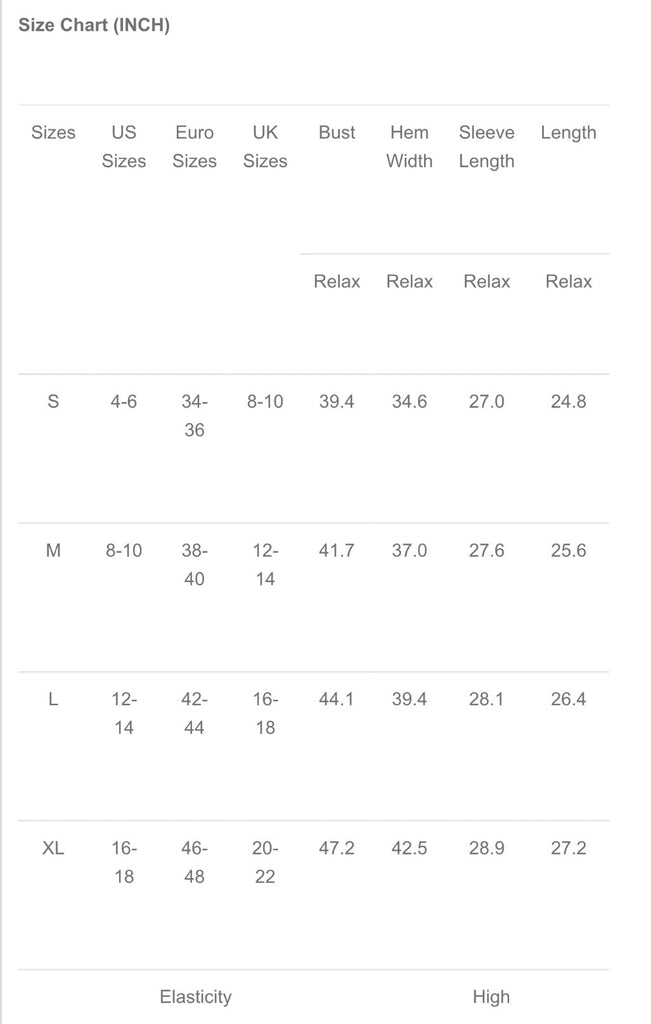Click the 28.1 sleeve length value
The width and height of the screenshot is (651, 1024).
(487, 700)
